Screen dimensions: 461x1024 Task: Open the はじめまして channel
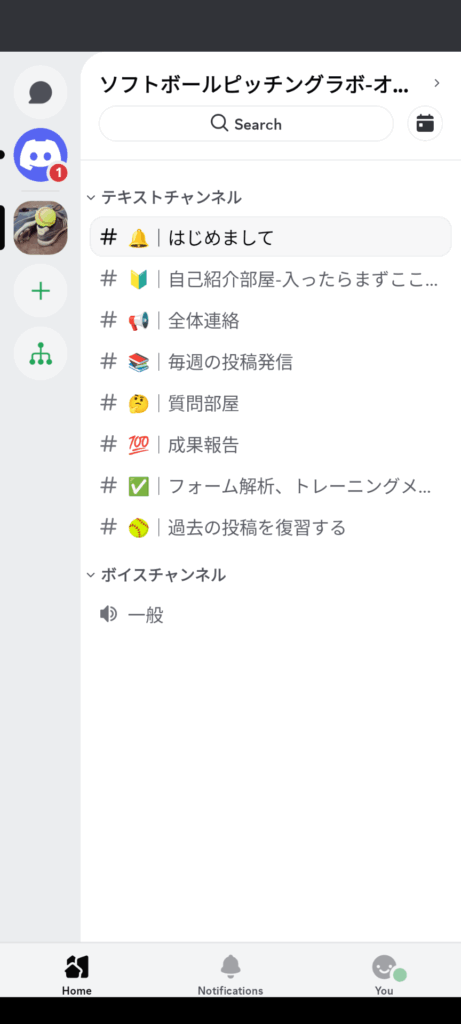click(270, 237)
